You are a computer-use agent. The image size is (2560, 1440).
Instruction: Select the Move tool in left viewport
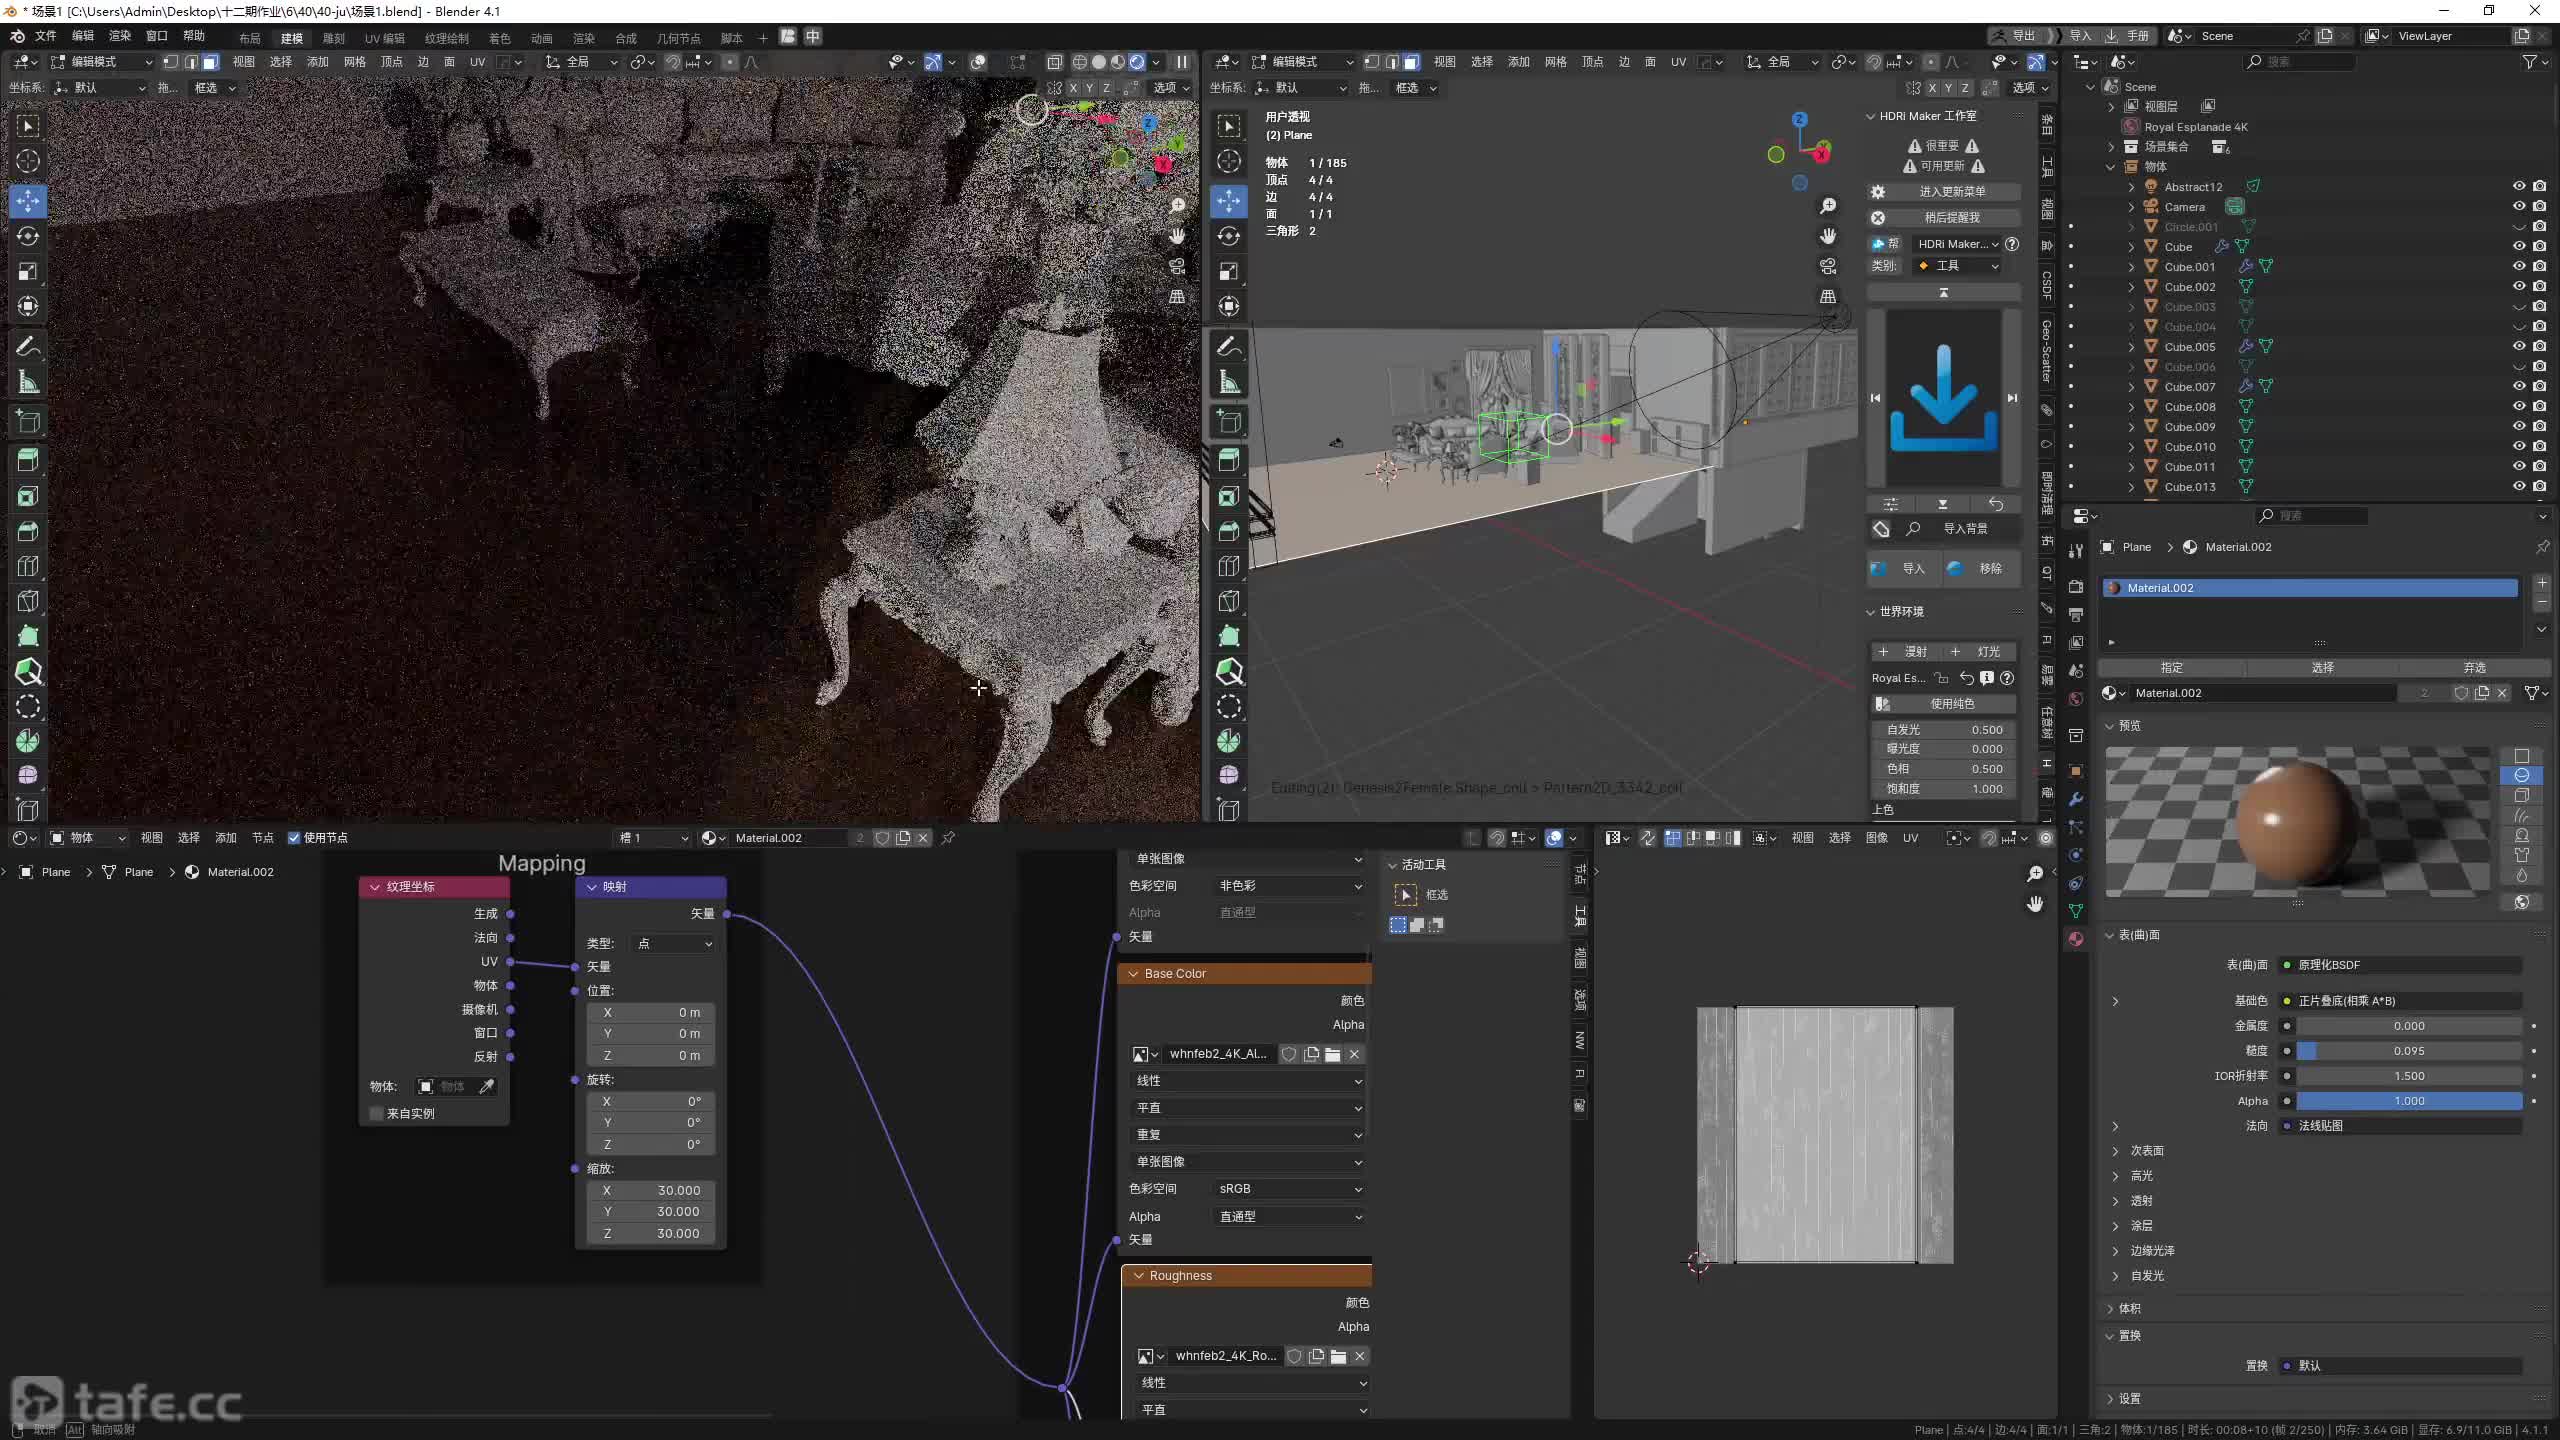tap(28, 201)
